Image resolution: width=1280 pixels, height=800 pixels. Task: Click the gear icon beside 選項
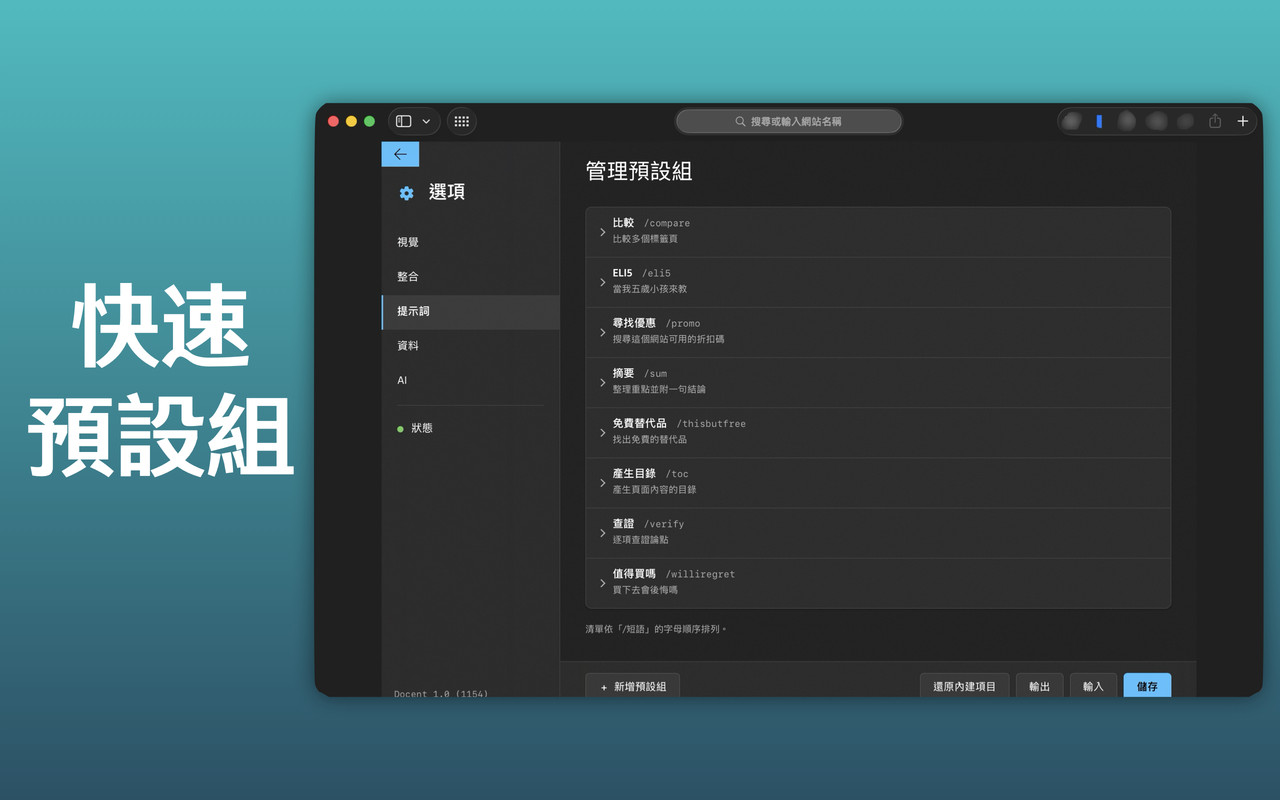[406, 193]
